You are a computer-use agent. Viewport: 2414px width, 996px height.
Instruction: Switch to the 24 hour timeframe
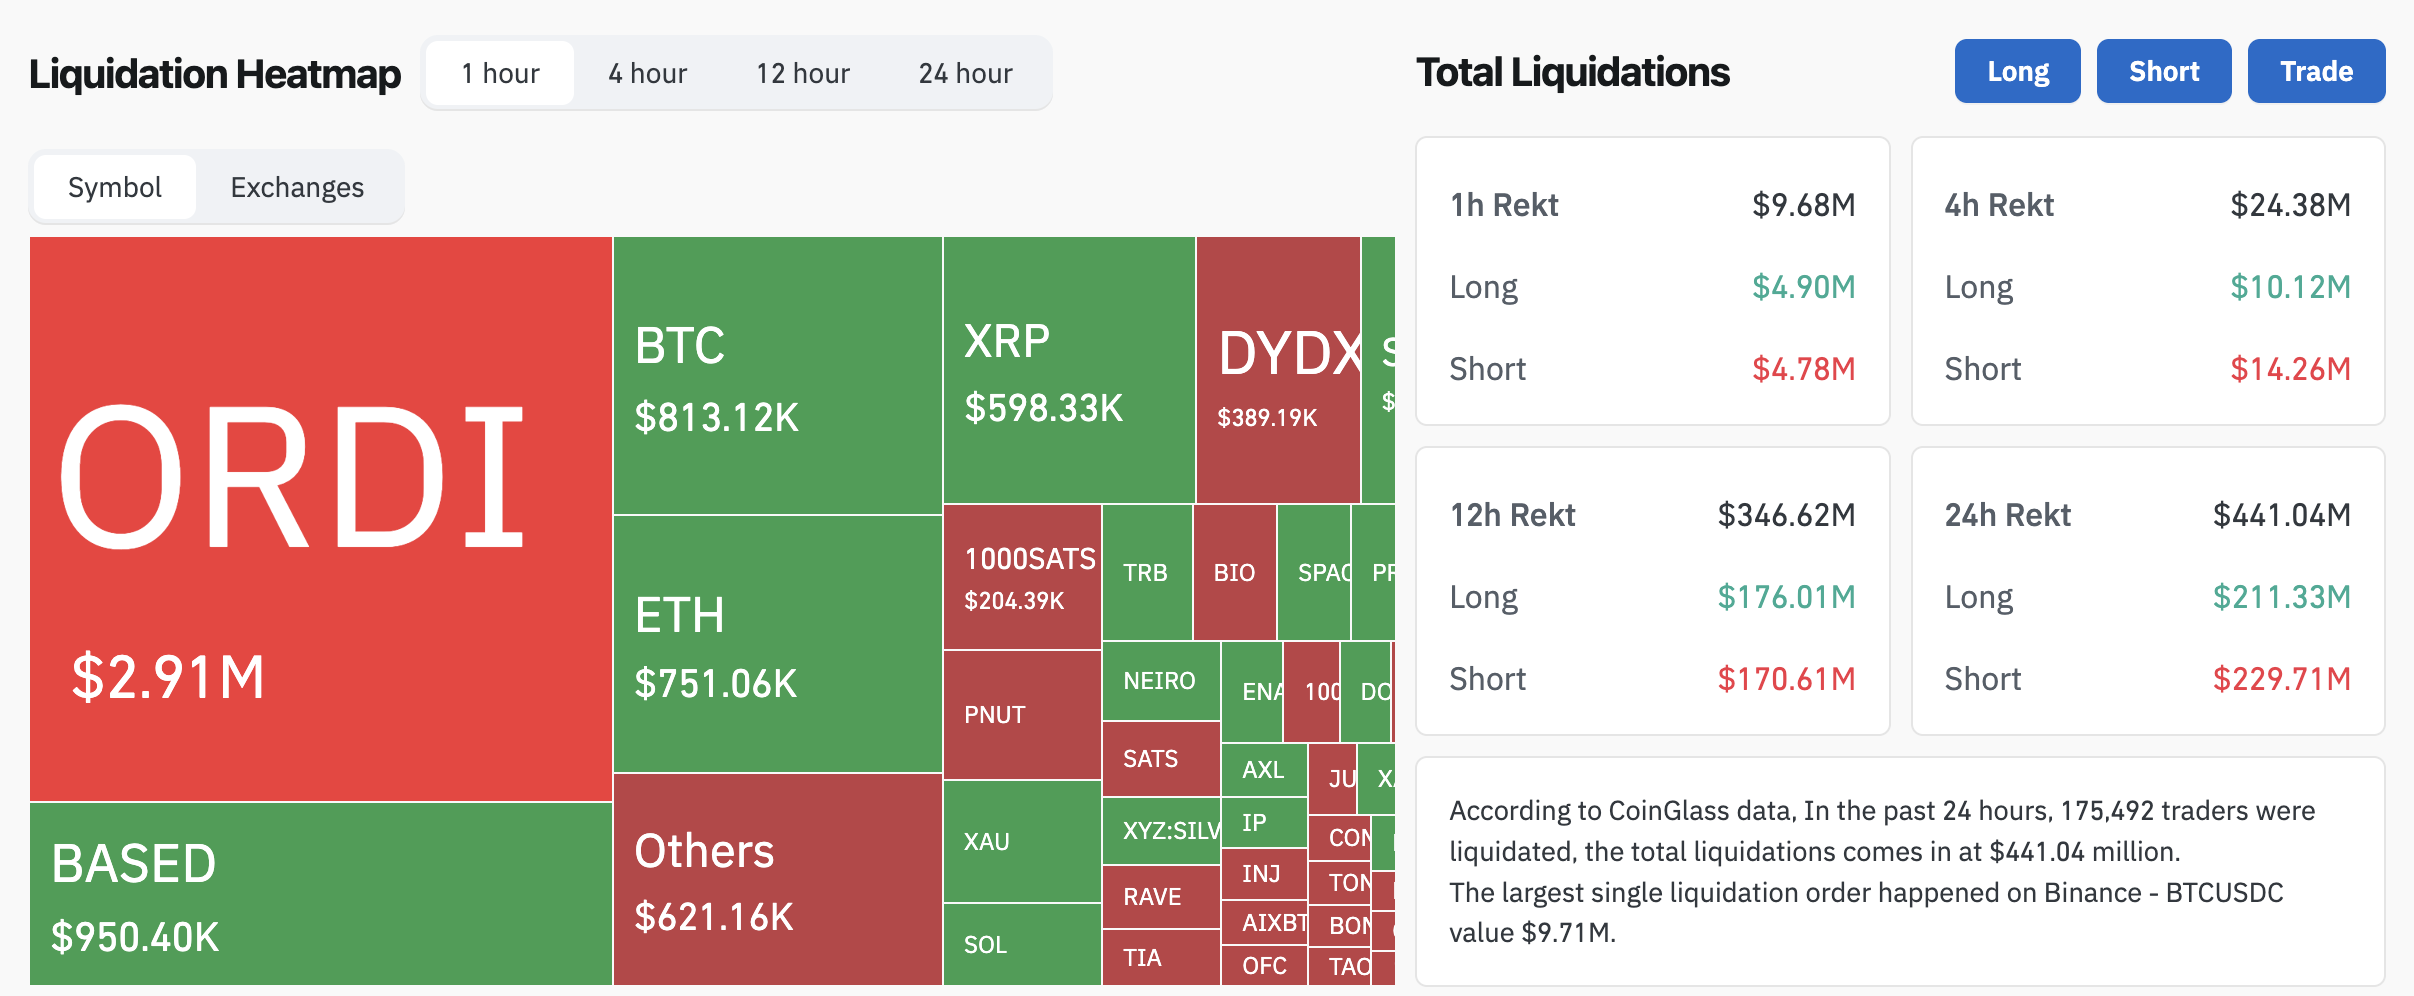click(x=965, y=71)
